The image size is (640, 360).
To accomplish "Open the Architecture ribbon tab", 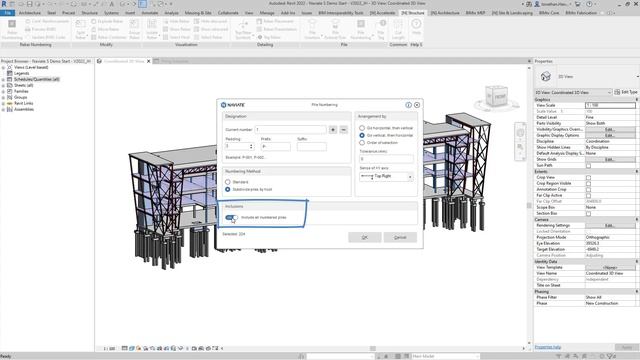I will pos(29,13).
